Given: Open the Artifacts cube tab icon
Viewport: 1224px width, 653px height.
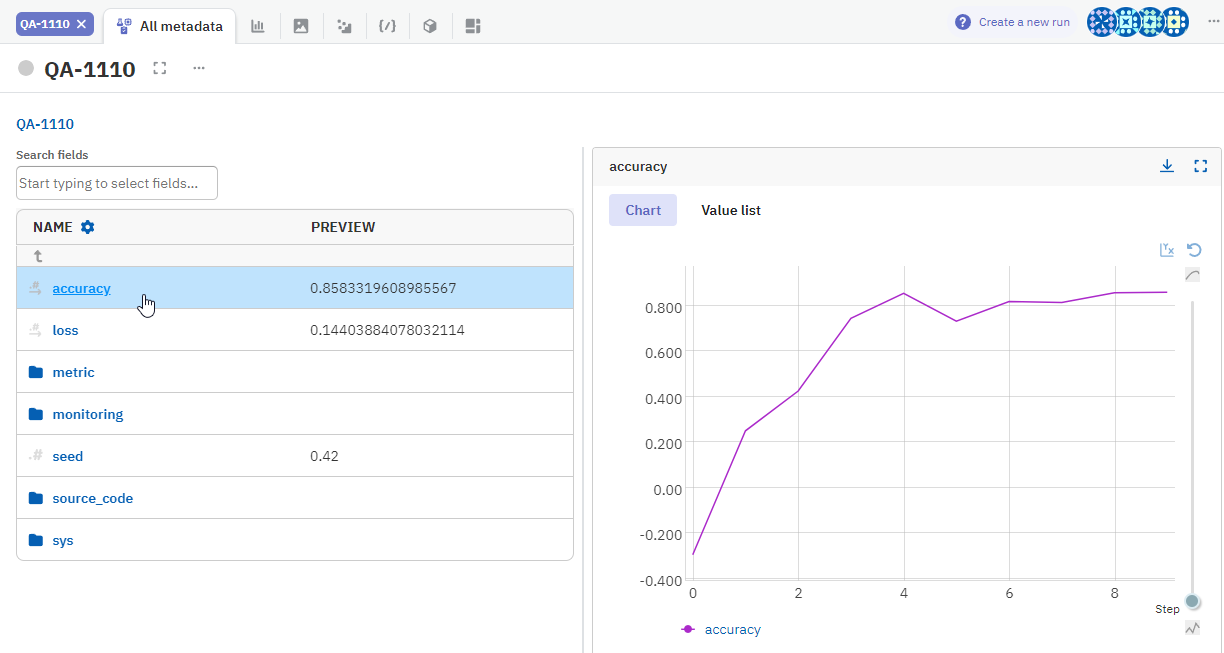Looking at the screenshot, I should point(430,26).
